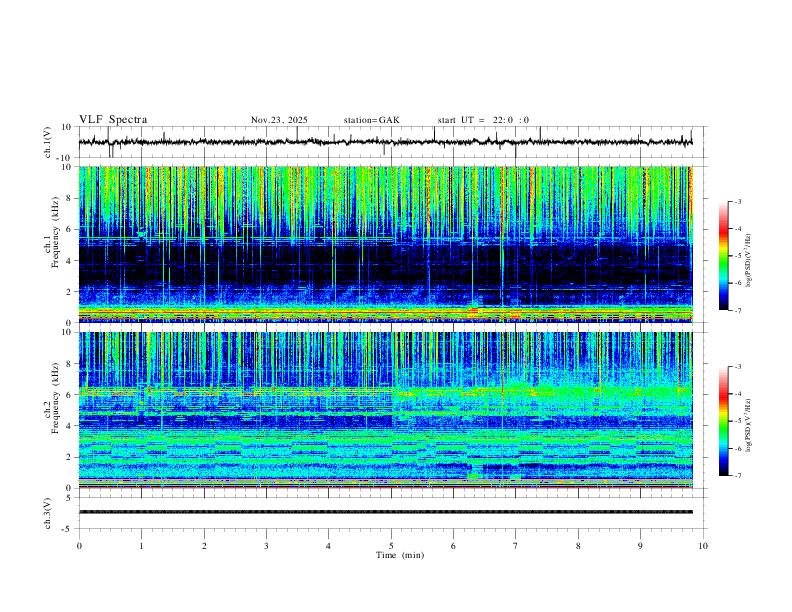
Task: Click the "-3" tick on ch.1 colorbar
Action: point(737,202)
